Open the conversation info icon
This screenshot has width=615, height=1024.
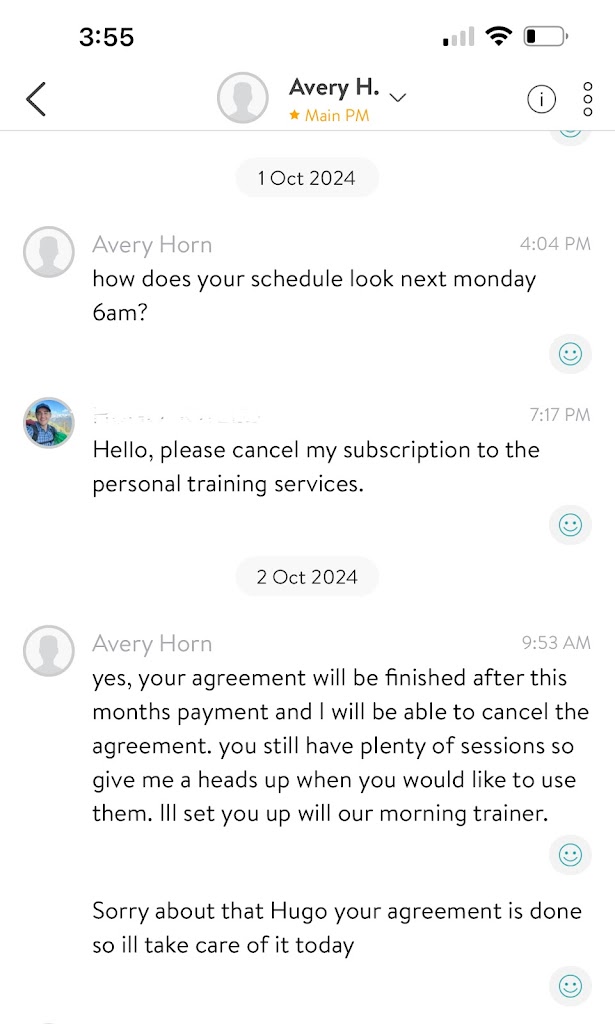[x=541, y=99]
